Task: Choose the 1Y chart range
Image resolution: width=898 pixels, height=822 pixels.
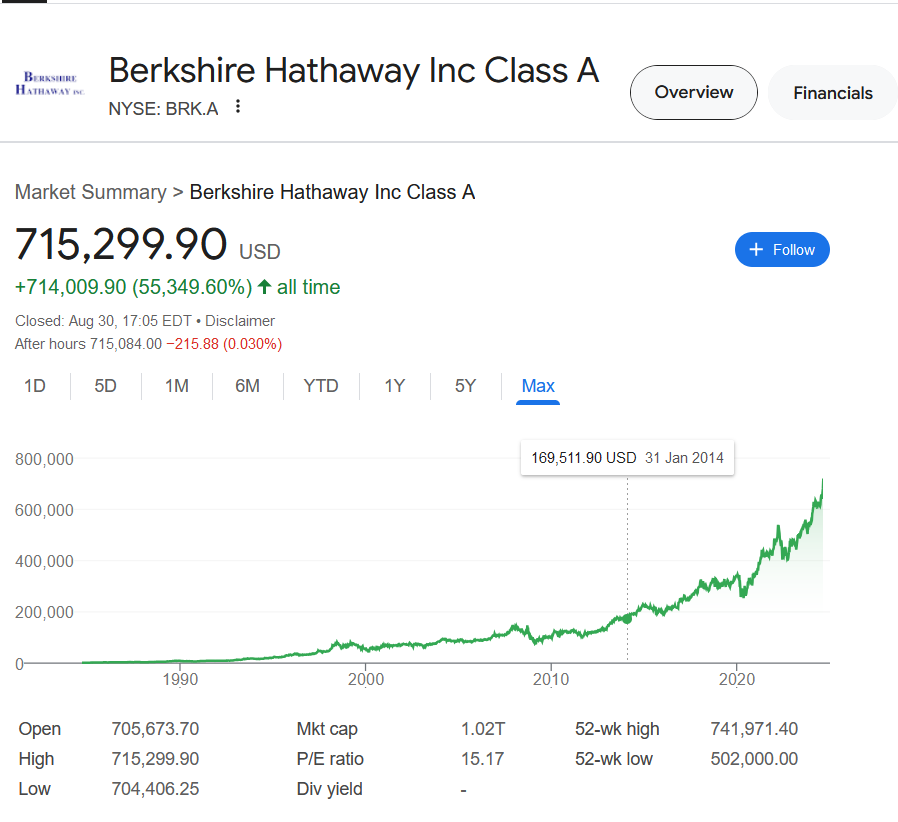Action: (395, 386)
